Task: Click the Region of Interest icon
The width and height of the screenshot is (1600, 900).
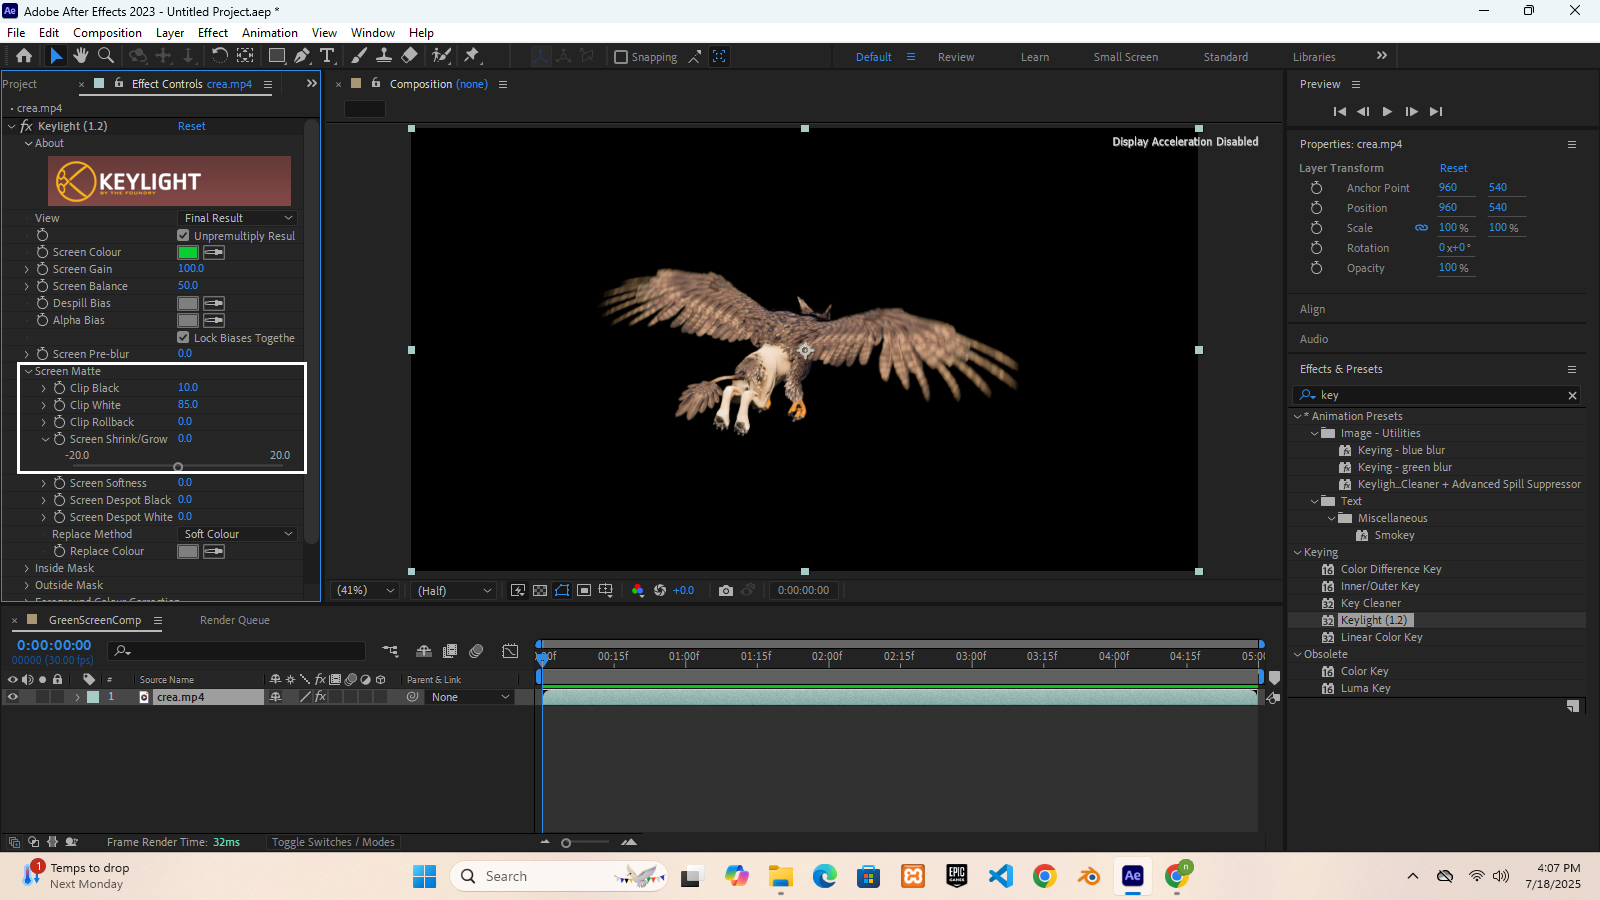Action: pyautogui.click(x=584, y=591)
